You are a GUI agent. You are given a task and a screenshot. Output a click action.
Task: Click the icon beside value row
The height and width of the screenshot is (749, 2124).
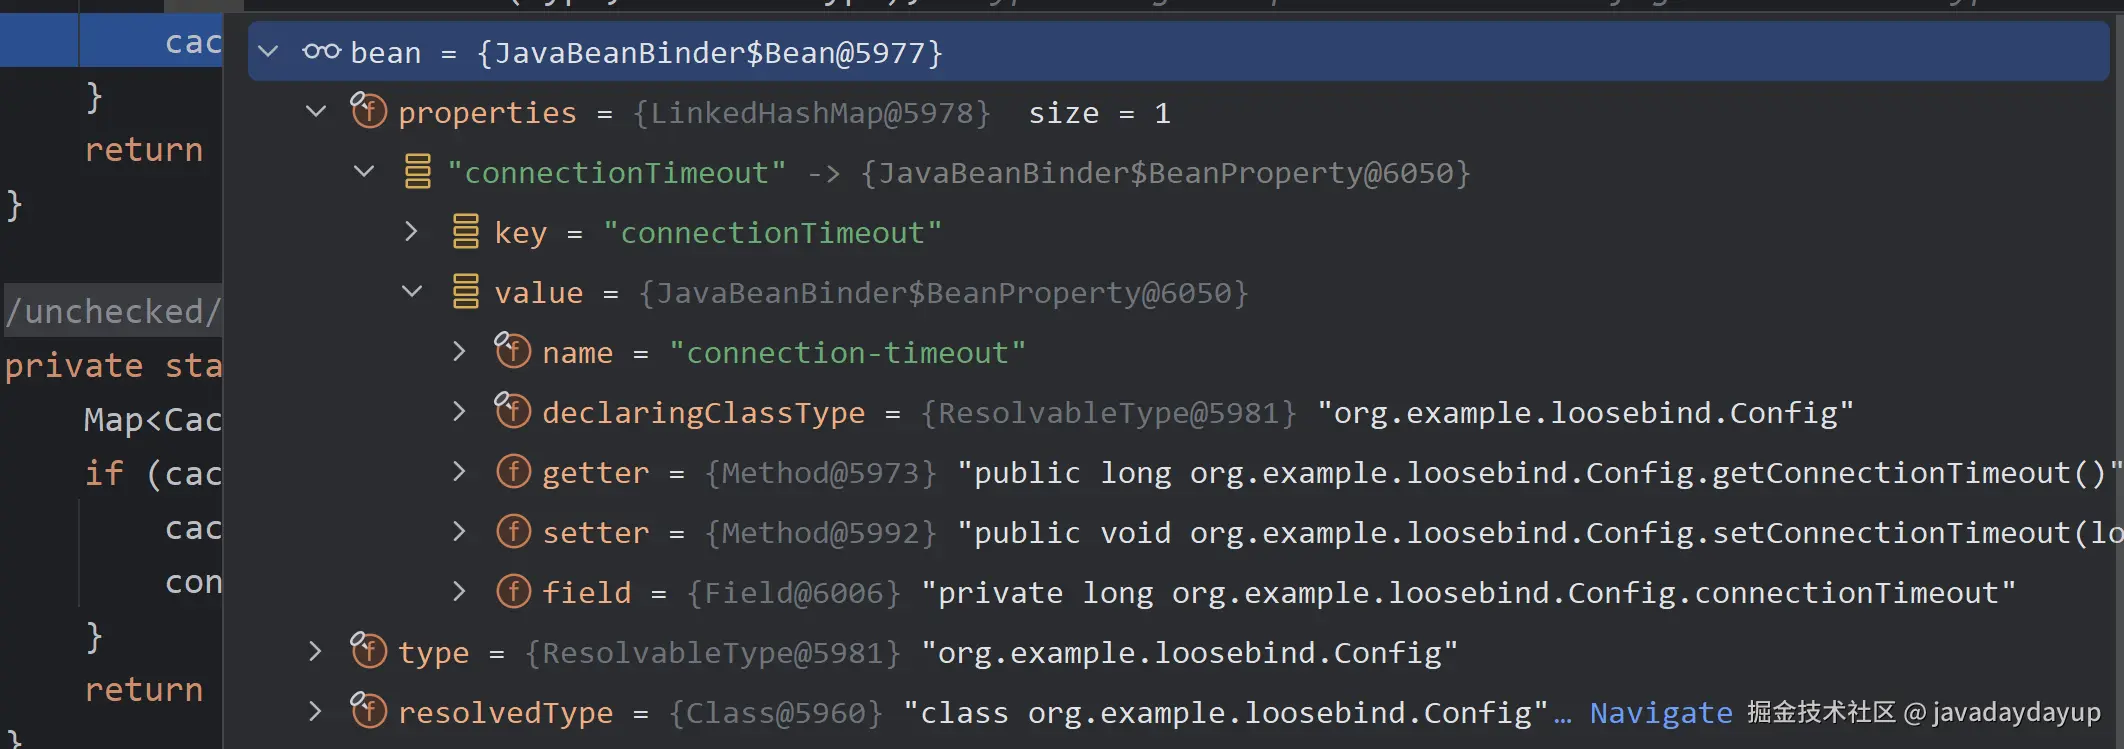coord(466,291)
